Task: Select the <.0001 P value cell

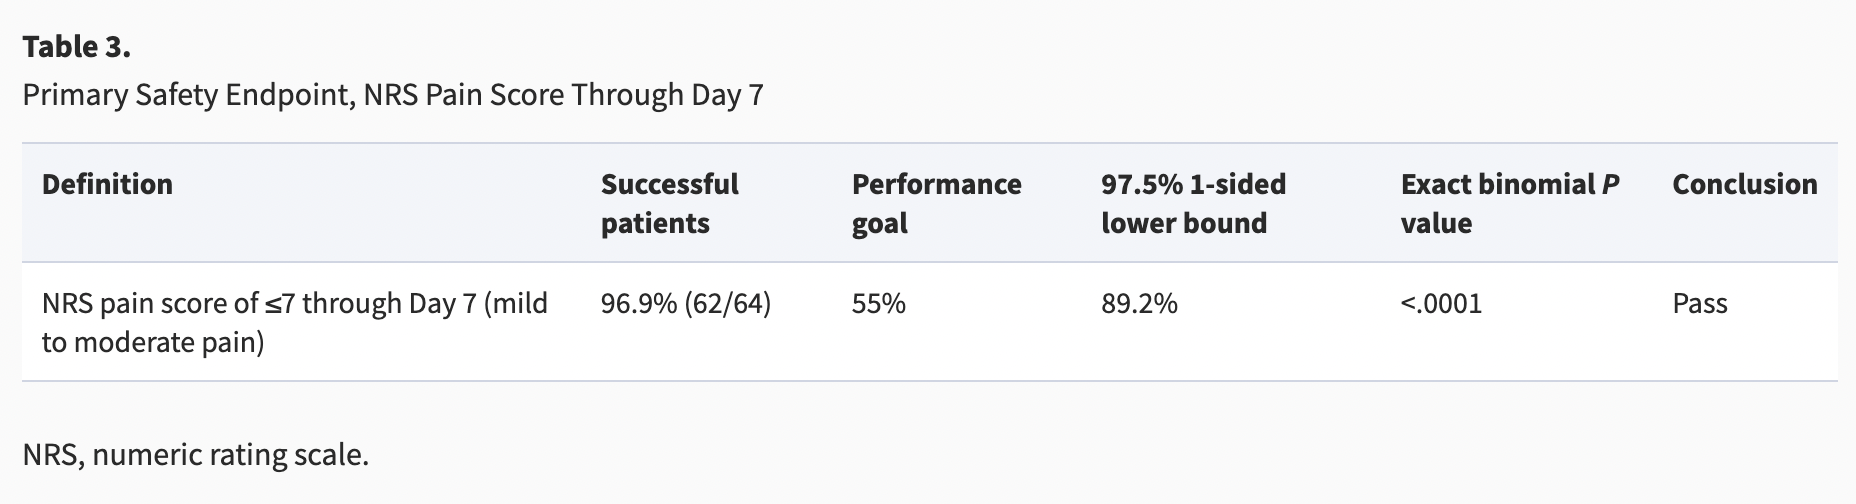Action: [1441, 303]
